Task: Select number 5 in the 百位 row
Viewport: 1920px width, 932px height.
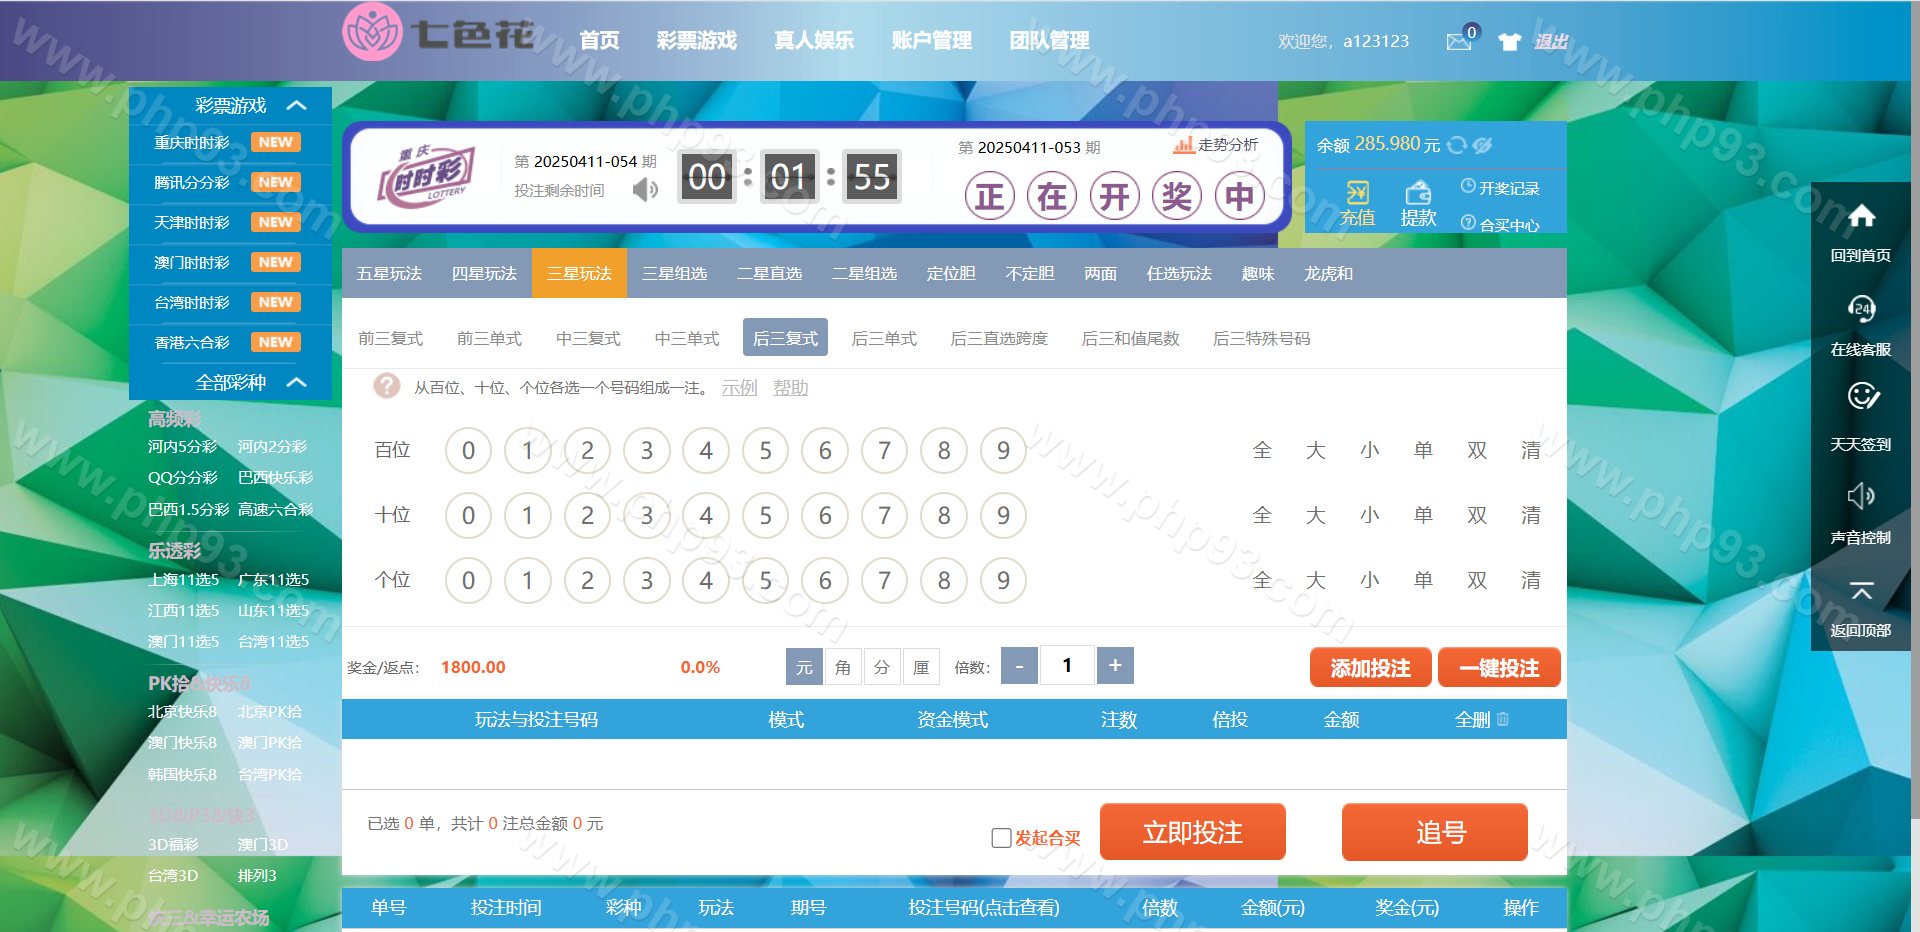Action: [765, 451]
